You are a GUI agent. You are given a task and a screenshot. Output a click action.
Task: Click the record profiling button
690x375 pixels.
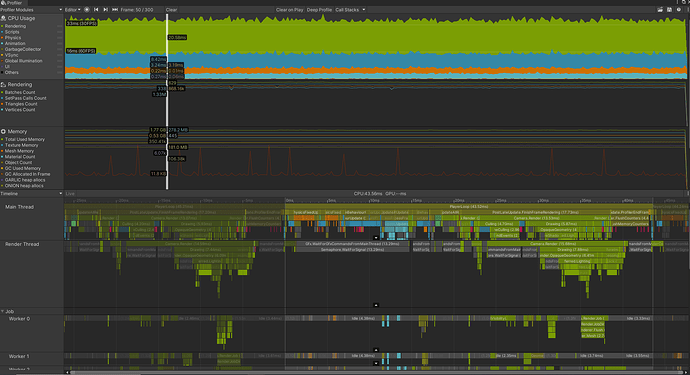[x=87, y=10]
